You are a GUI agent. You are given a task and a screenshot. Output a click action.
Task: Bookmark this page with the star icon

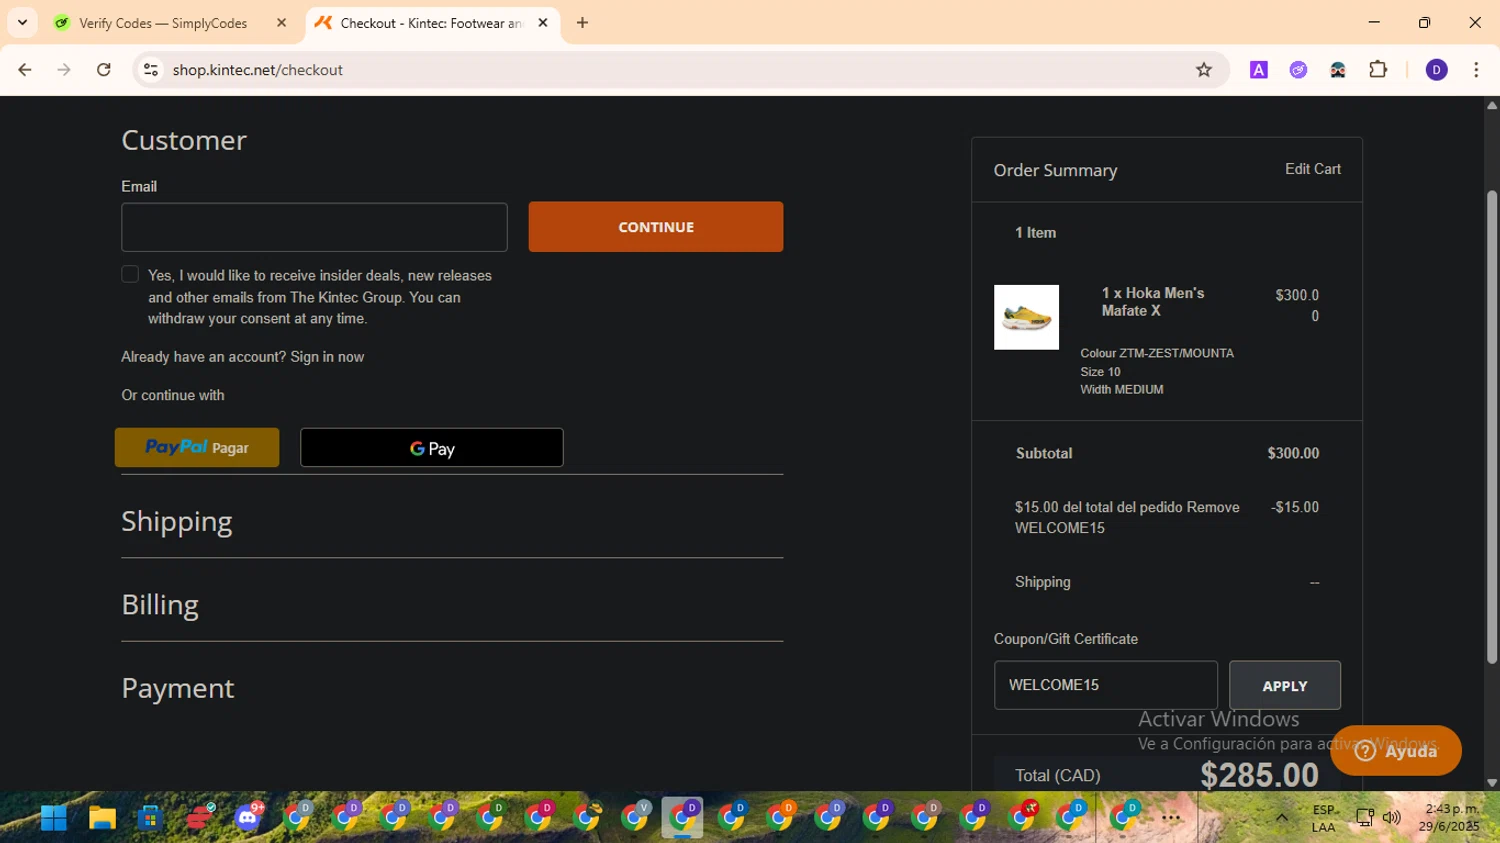[x=1204, y=70]
